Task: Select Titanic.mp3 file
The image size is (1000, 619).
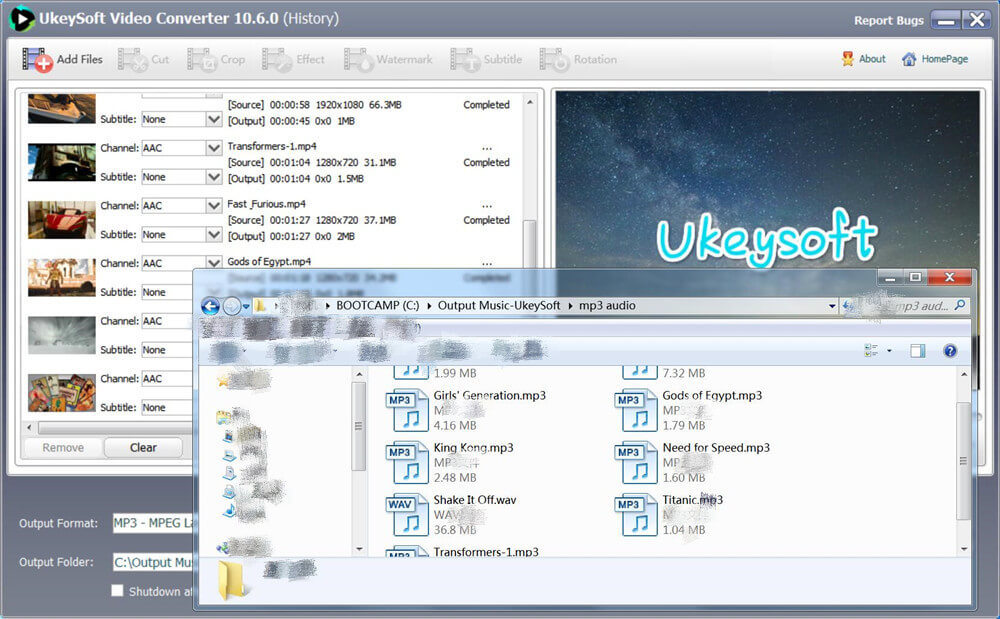Action: 670,514
